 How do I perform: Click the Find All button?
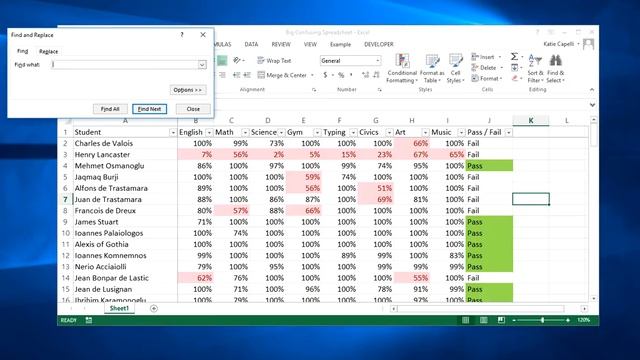110,109
